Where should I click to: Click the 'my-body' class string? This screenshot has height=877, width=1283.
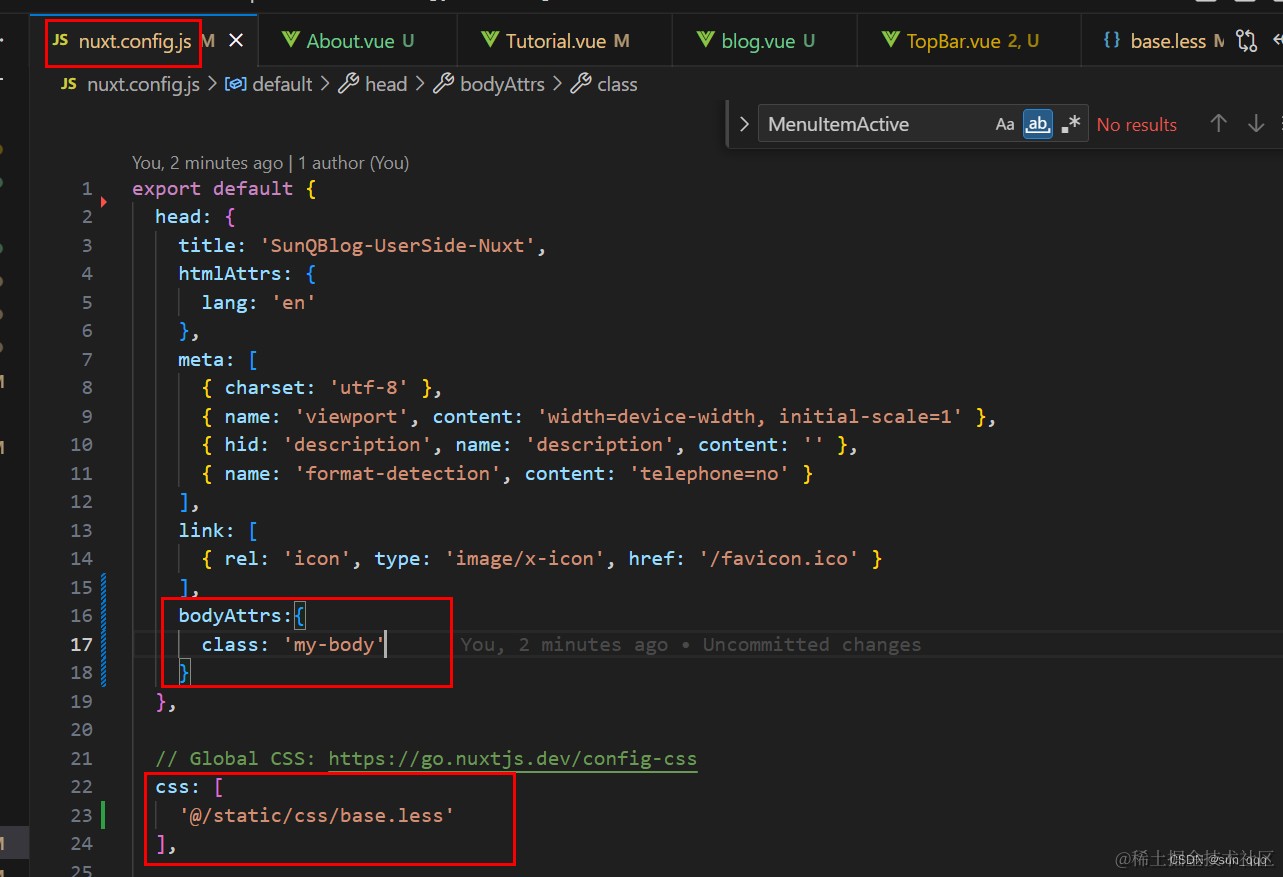coord(334,644)
